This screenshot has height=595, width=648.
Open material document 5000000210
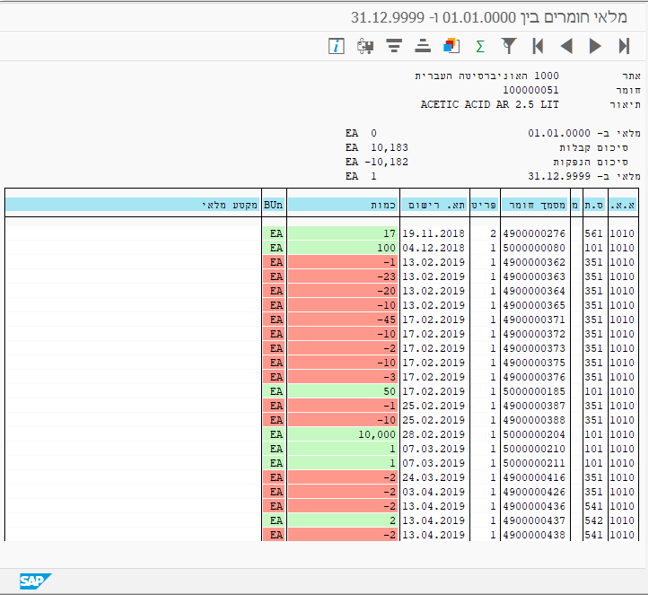pyautogui.click(x=534, y=449)
